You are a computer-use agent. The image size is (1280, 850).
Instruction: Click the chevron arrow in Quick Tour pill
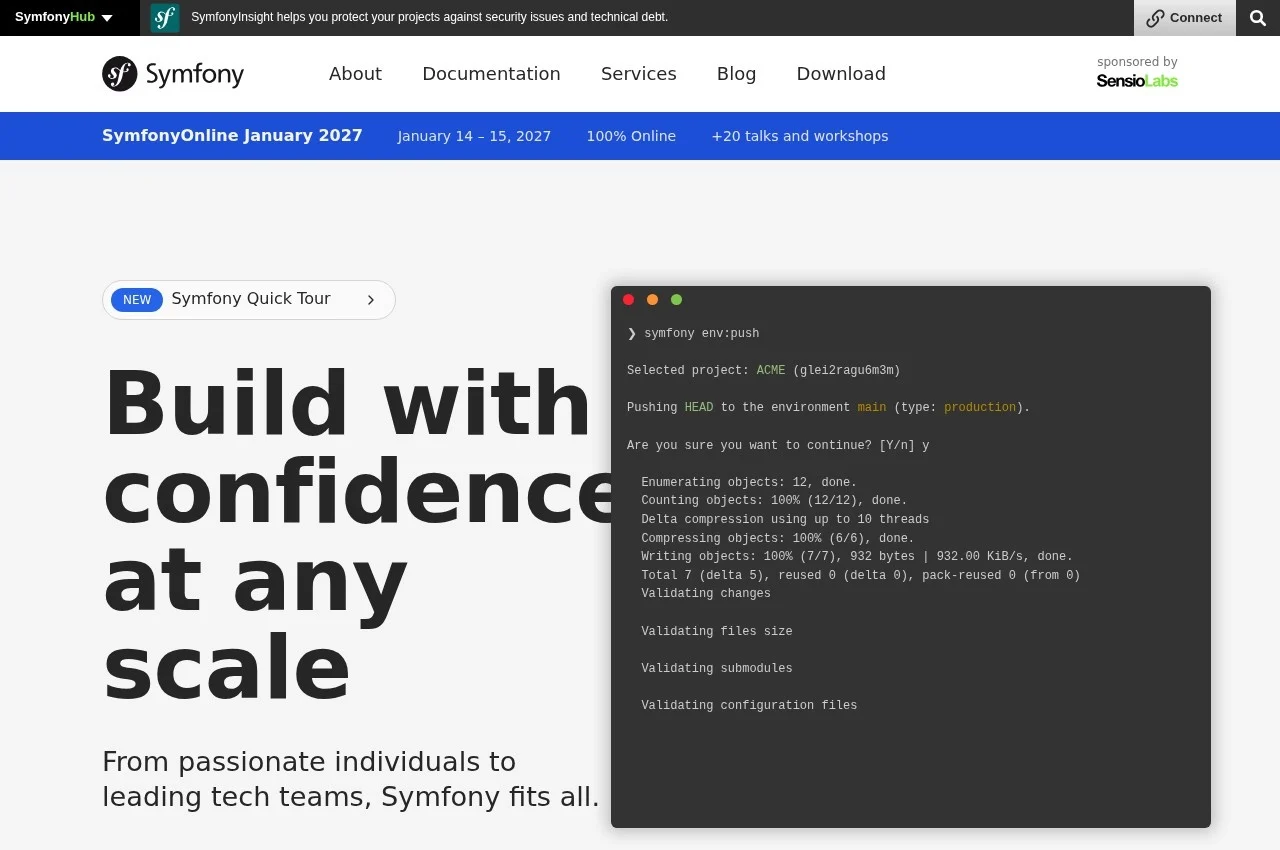point(371,300)
